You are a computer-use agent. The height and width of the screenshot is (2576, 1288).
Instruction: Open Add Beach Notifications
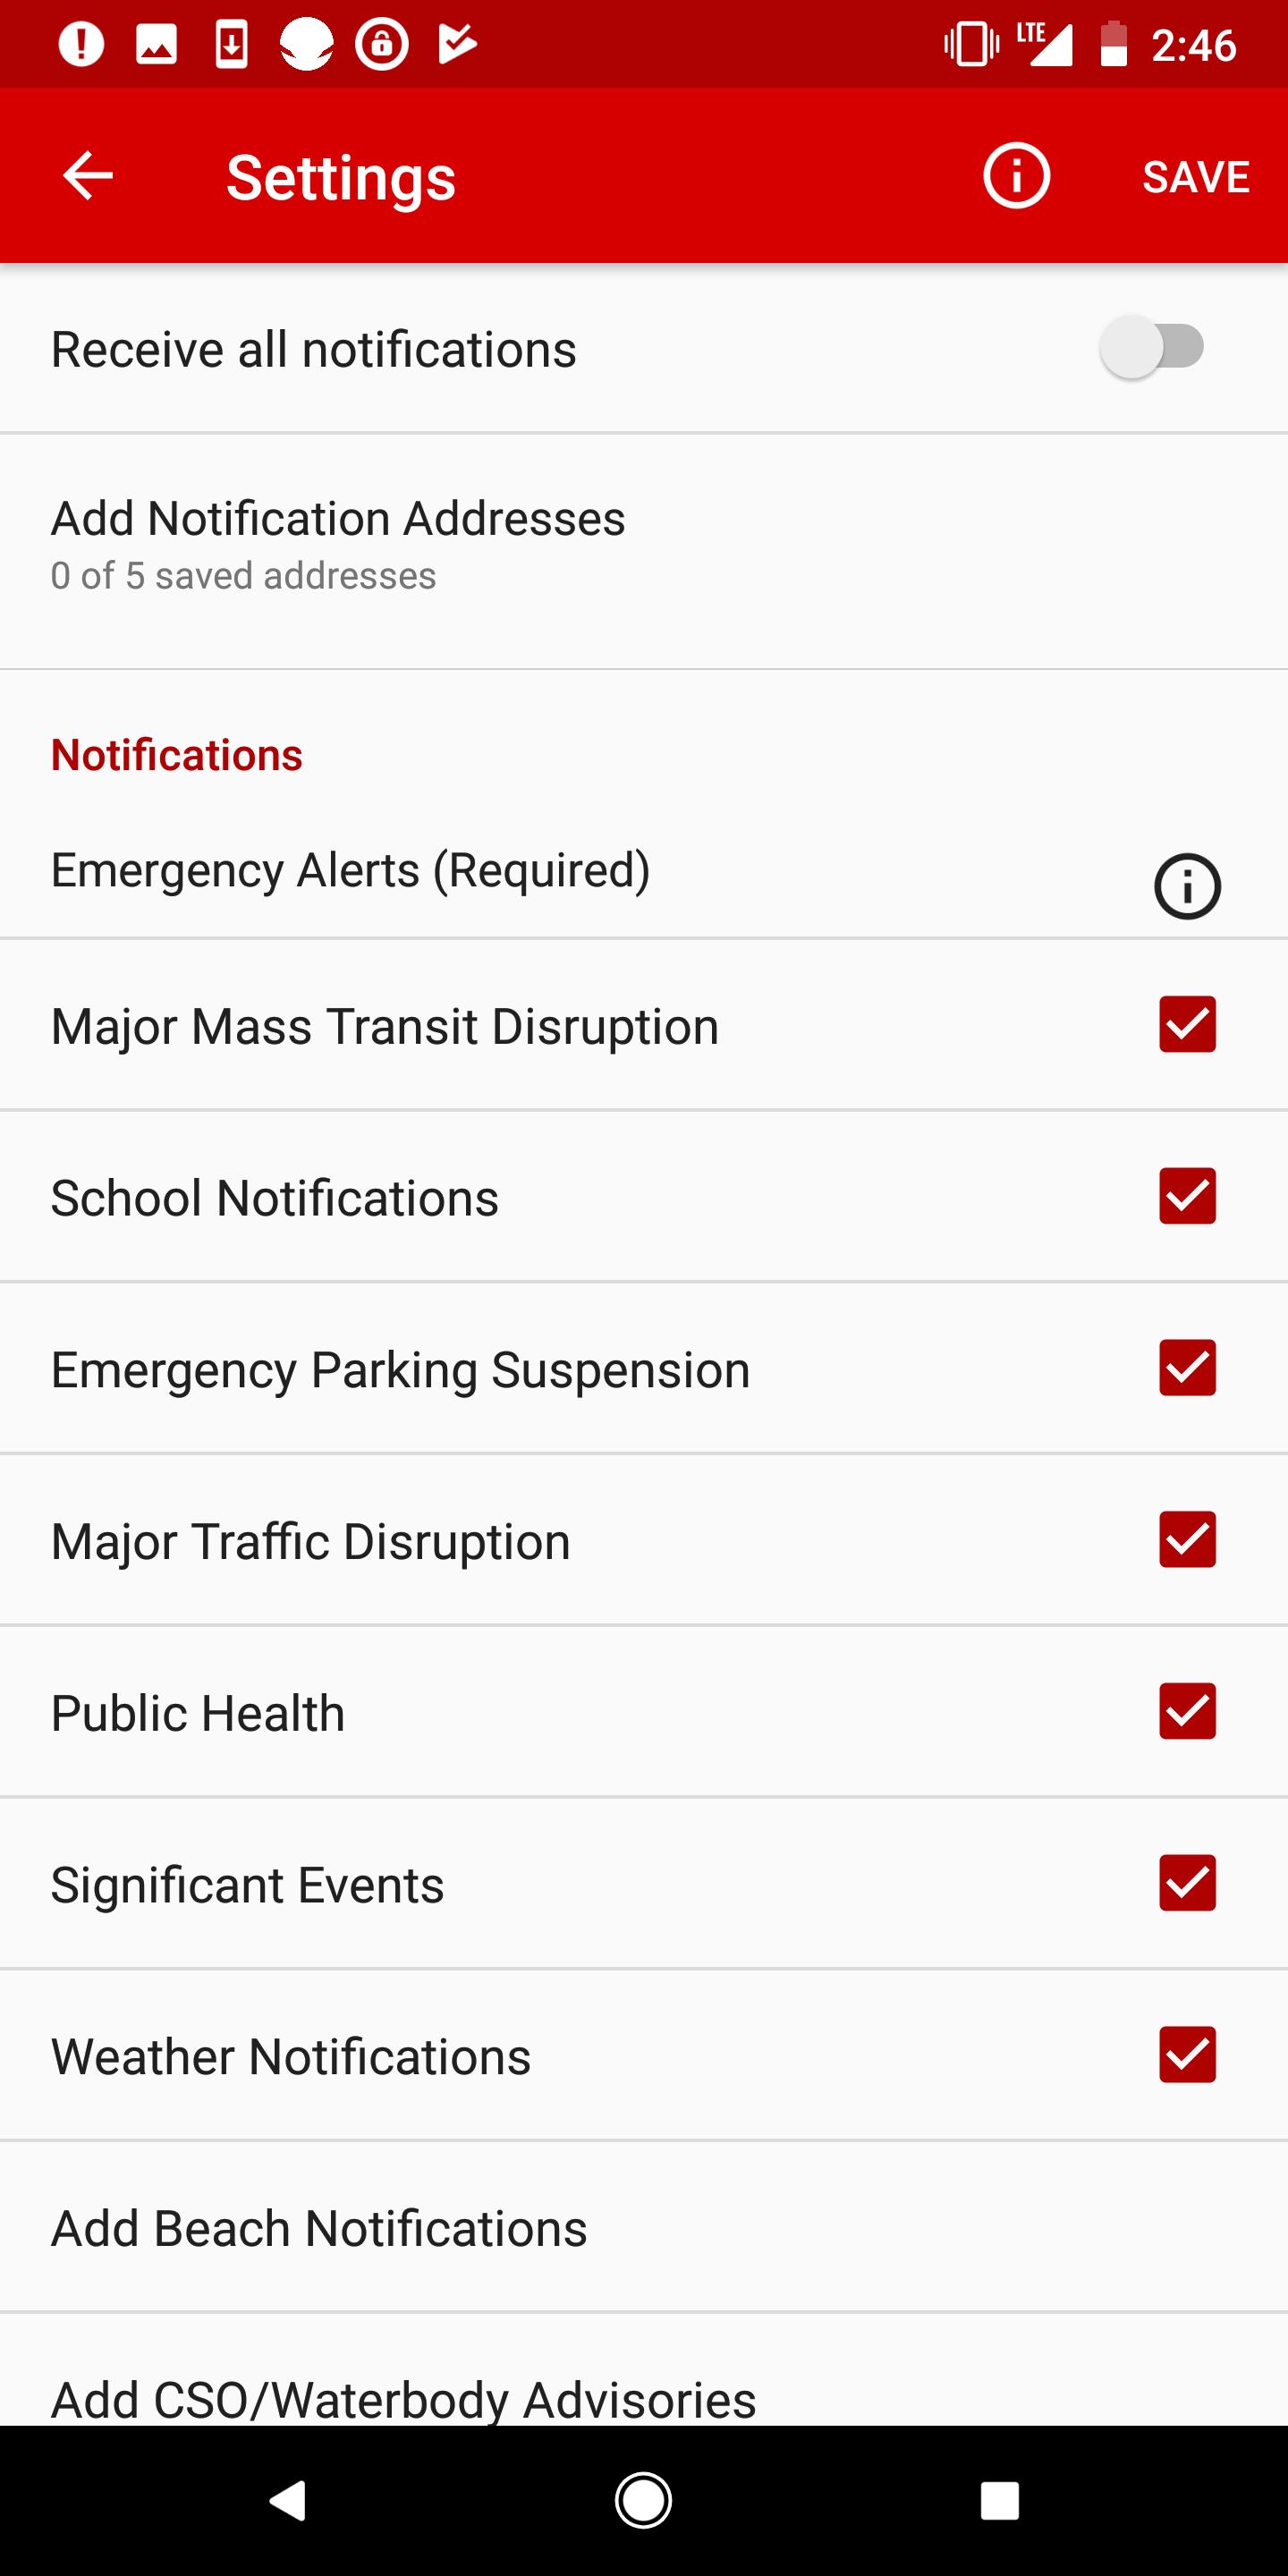(644, 2227)
